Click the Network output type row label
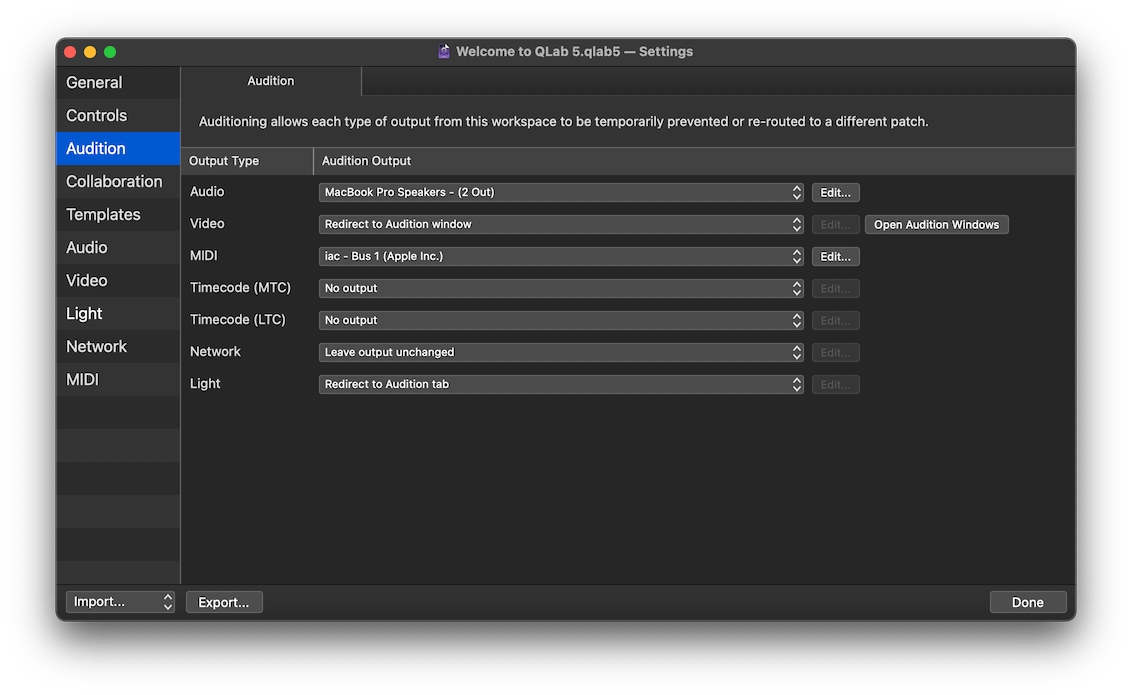 tap(215, 351)
